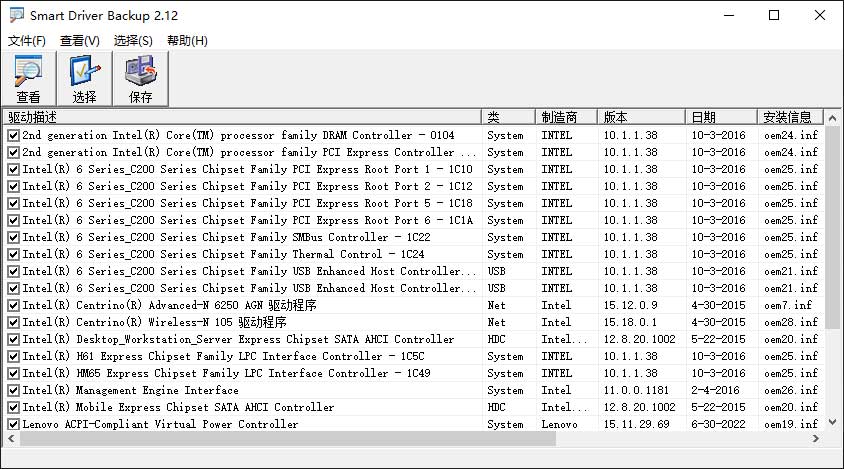The width and height of the screenshot is (844, 469).
Task: Sort by the 驱动描述 column header
Action: [242, 117]
